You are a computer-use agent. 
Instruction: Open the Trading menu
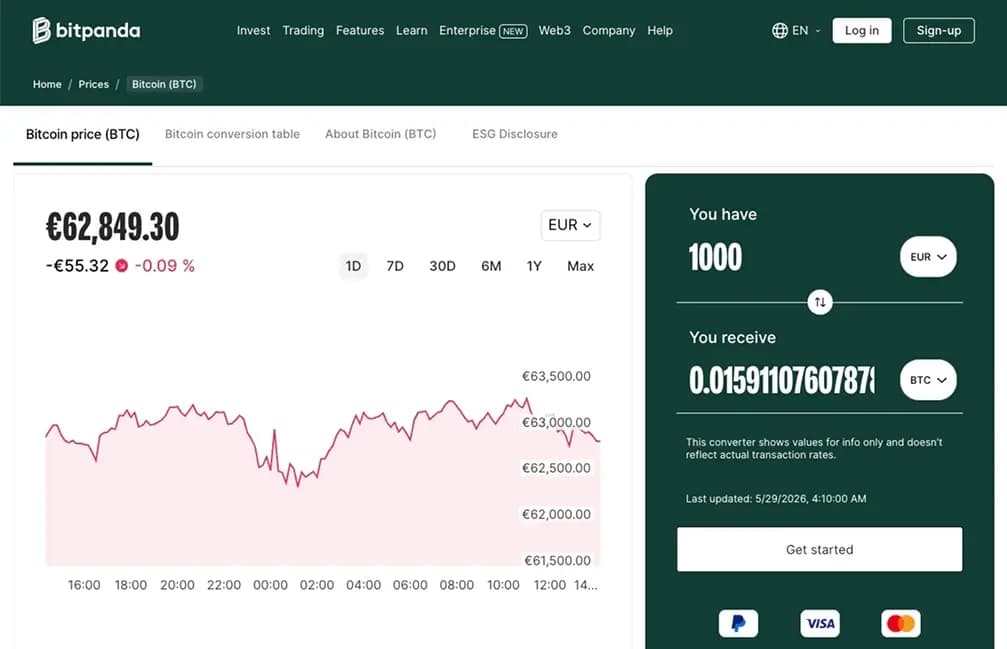[303, 30]
